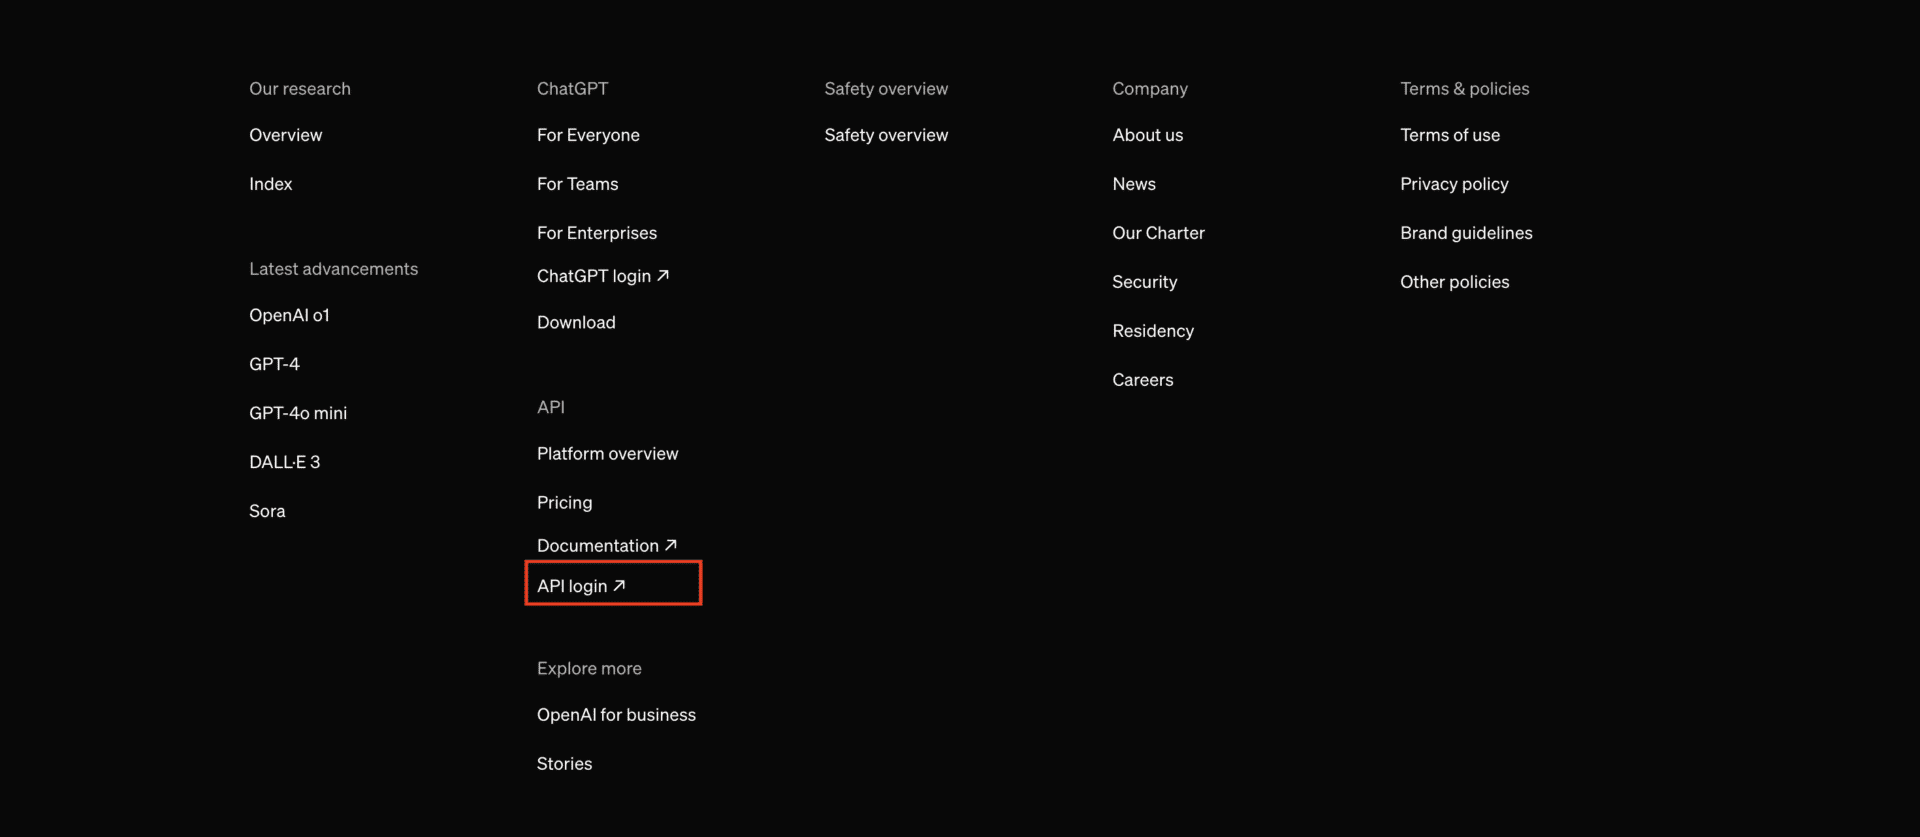Viewport: 1920px width, 837px height.
Task: Click the ChatGPT login external arrow icon
Action: (663, 275)
